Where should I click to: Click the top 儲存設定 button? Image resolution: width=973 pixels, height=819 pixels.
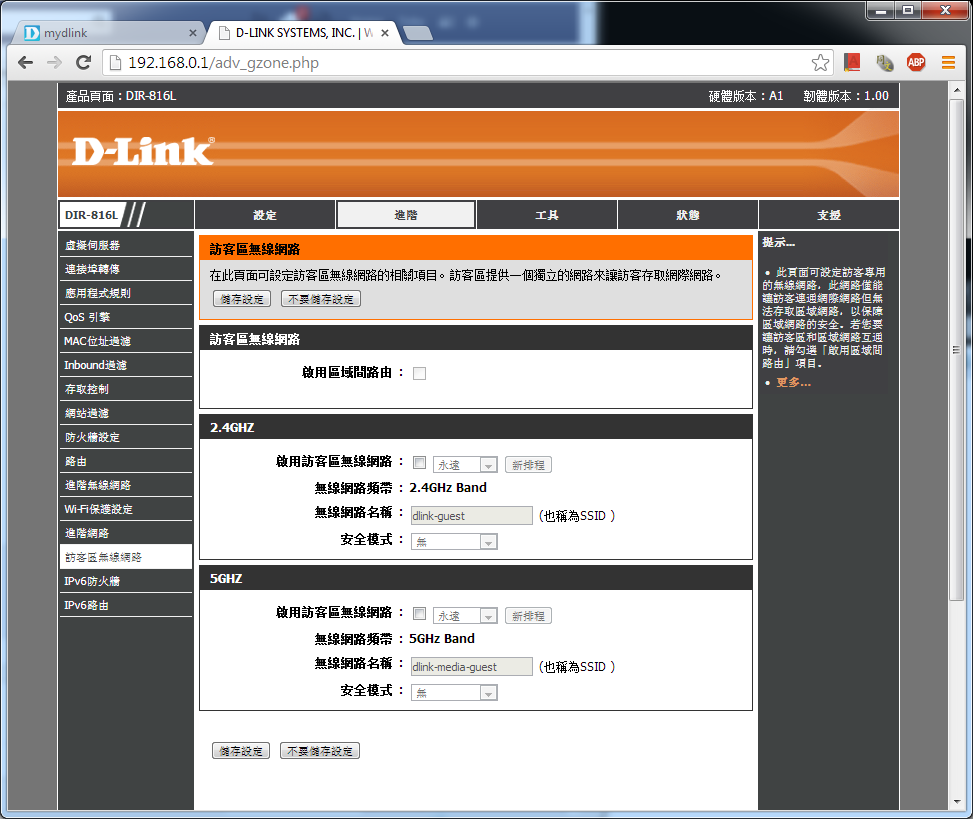pos(241,299)
